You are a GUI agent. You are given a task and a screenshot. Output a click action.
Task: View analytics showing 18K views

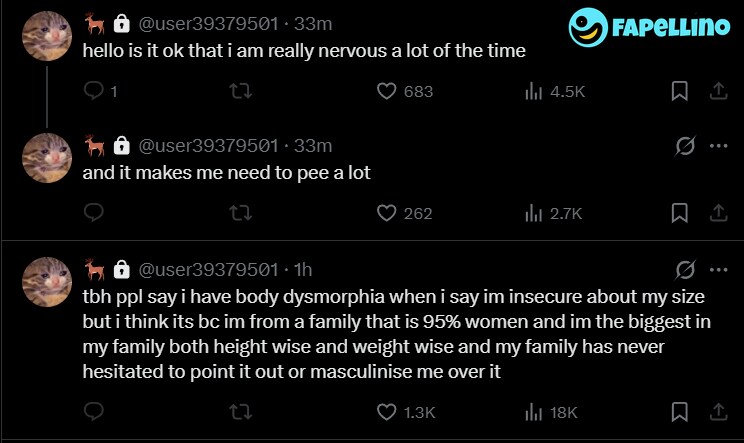coord(533,411)
